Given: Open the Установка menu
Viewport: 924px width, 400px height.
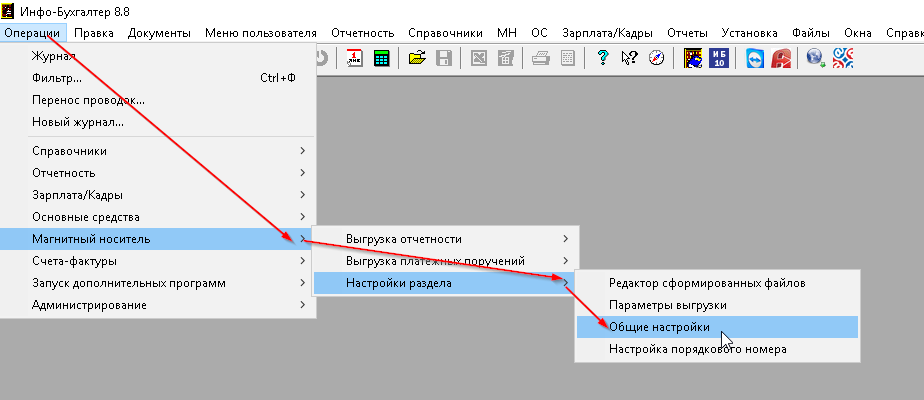Looking at the screenshot, I should [x=750, y=33].
